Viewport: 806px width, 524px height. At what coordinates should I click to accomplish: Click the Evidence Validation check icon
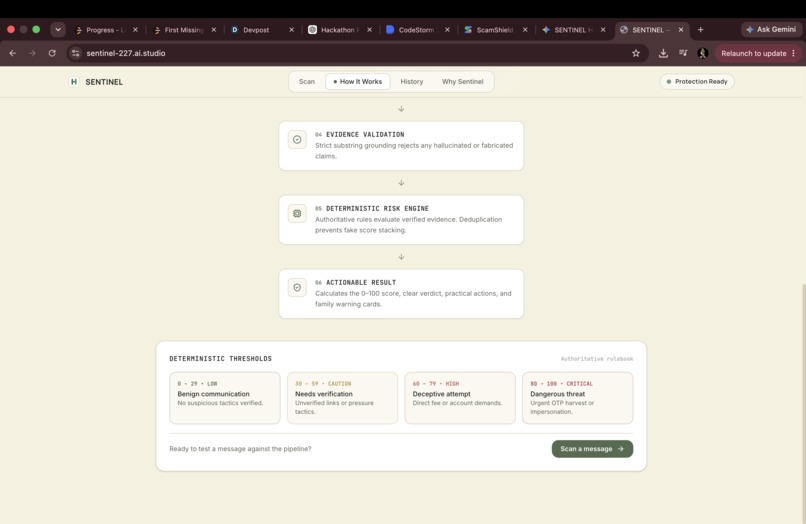coord(297,139)
